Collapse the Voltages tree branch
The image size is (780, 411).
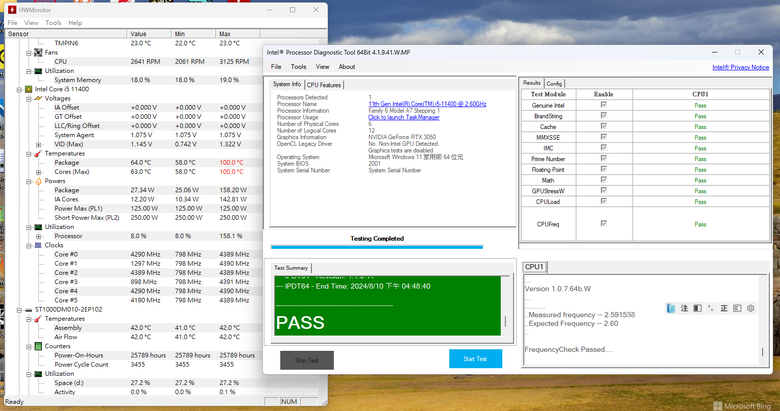pyautogui.click(x=29, y=99)
